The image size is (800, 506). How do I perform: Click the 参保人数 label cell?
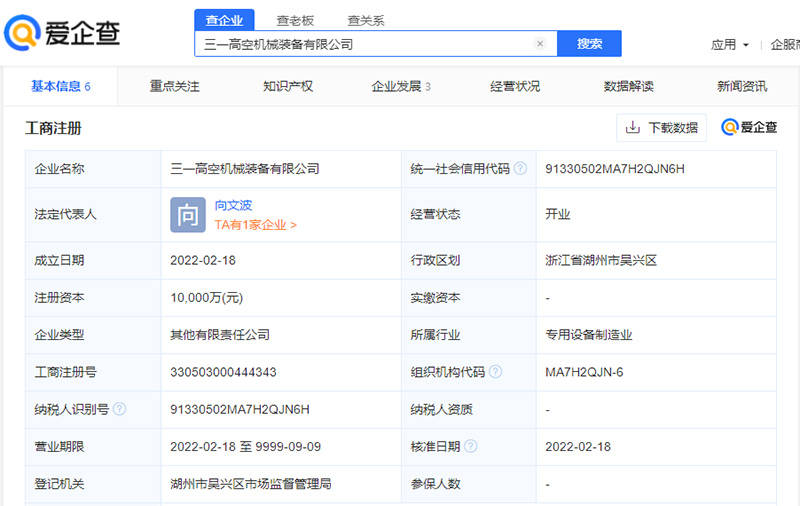[x=469, y=484]
